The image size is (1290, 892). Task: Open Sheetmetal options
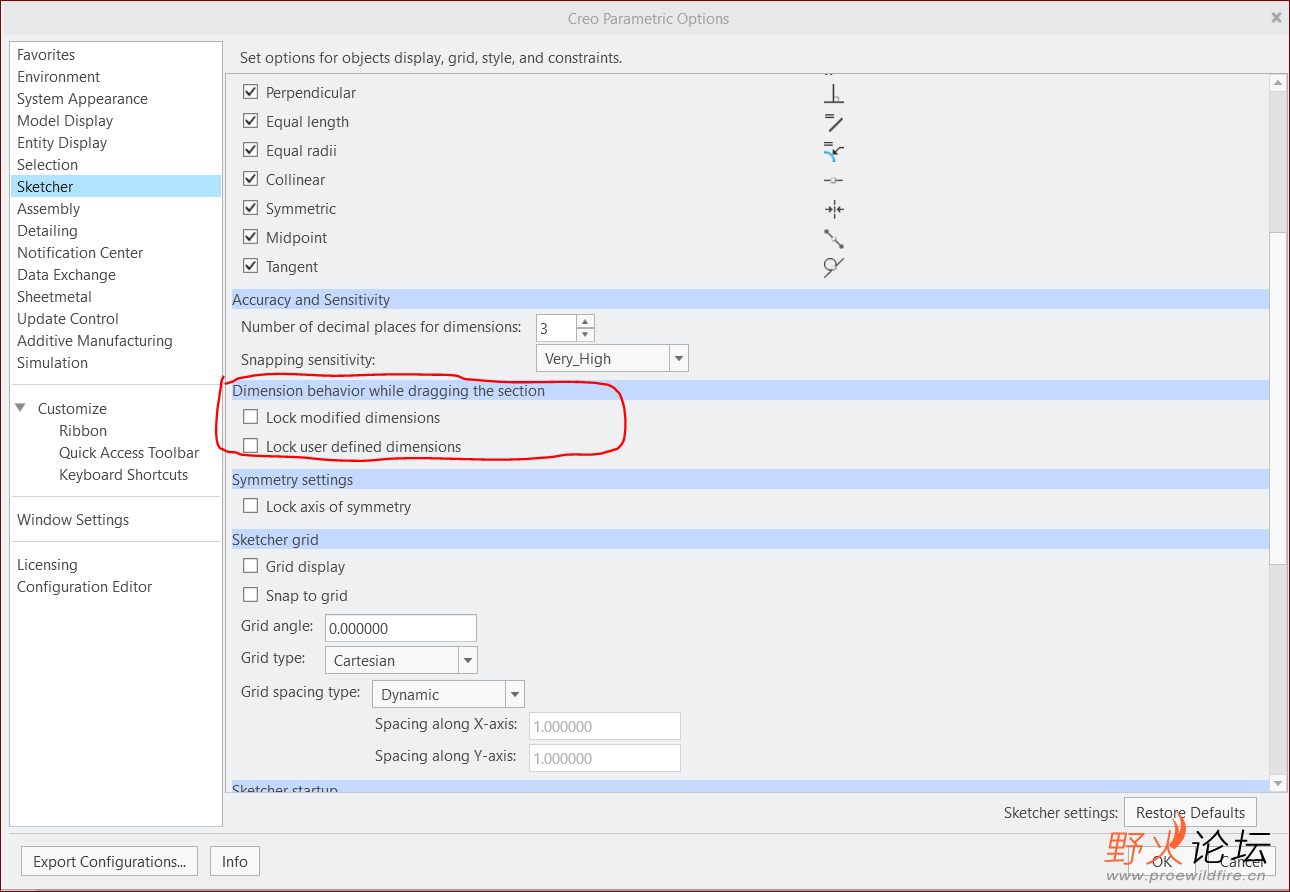coord(54,297)
